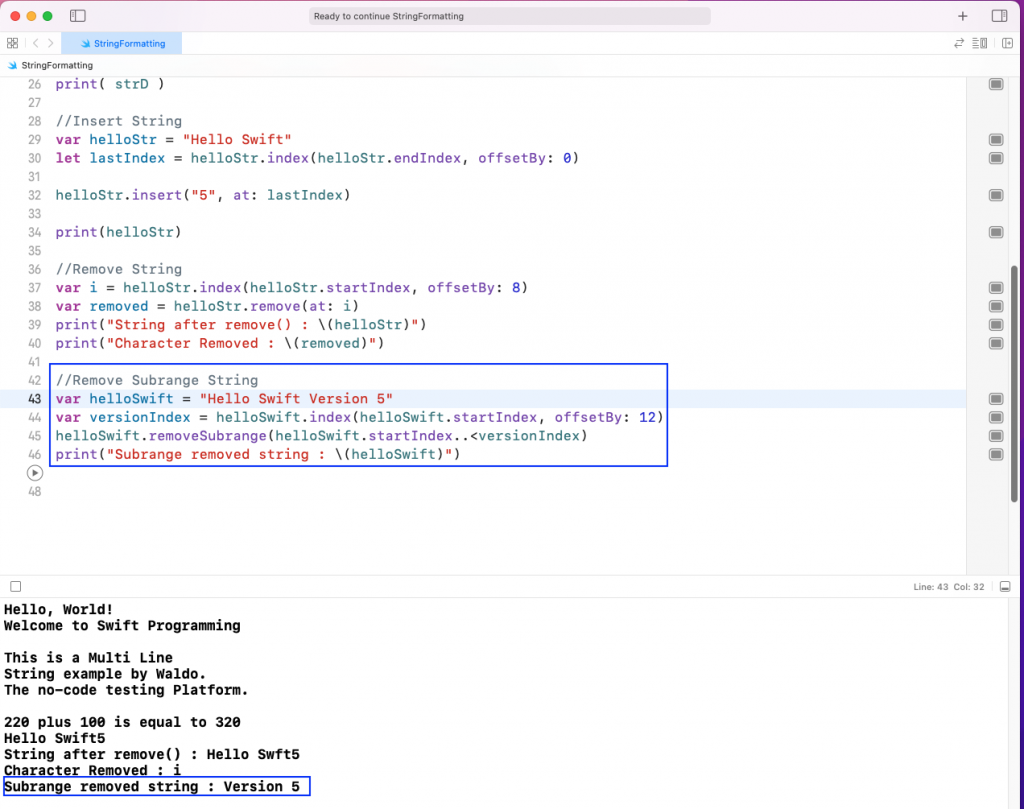1024x809 pixels.
Task: Select the tab overview grid icon
Action: tap(12, 43)
